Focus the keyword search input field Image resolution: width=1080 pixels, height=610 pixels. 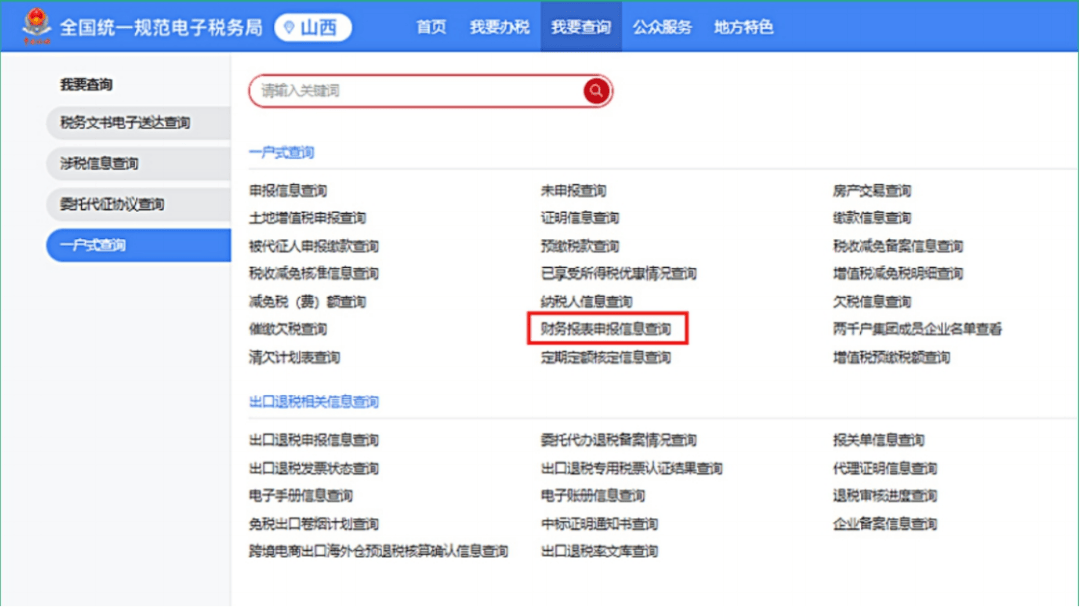coord(416,91)
